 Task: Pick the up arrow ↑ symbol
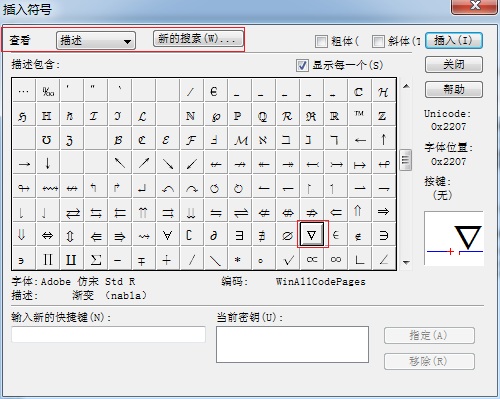click(384, 139)
